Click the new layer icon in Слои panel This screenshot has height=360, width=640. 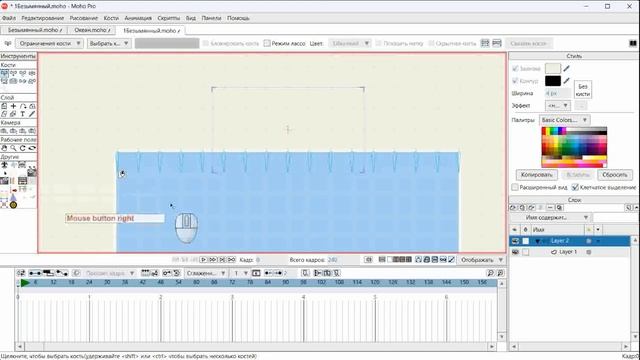pyautogui.click(x=513, y=208)
